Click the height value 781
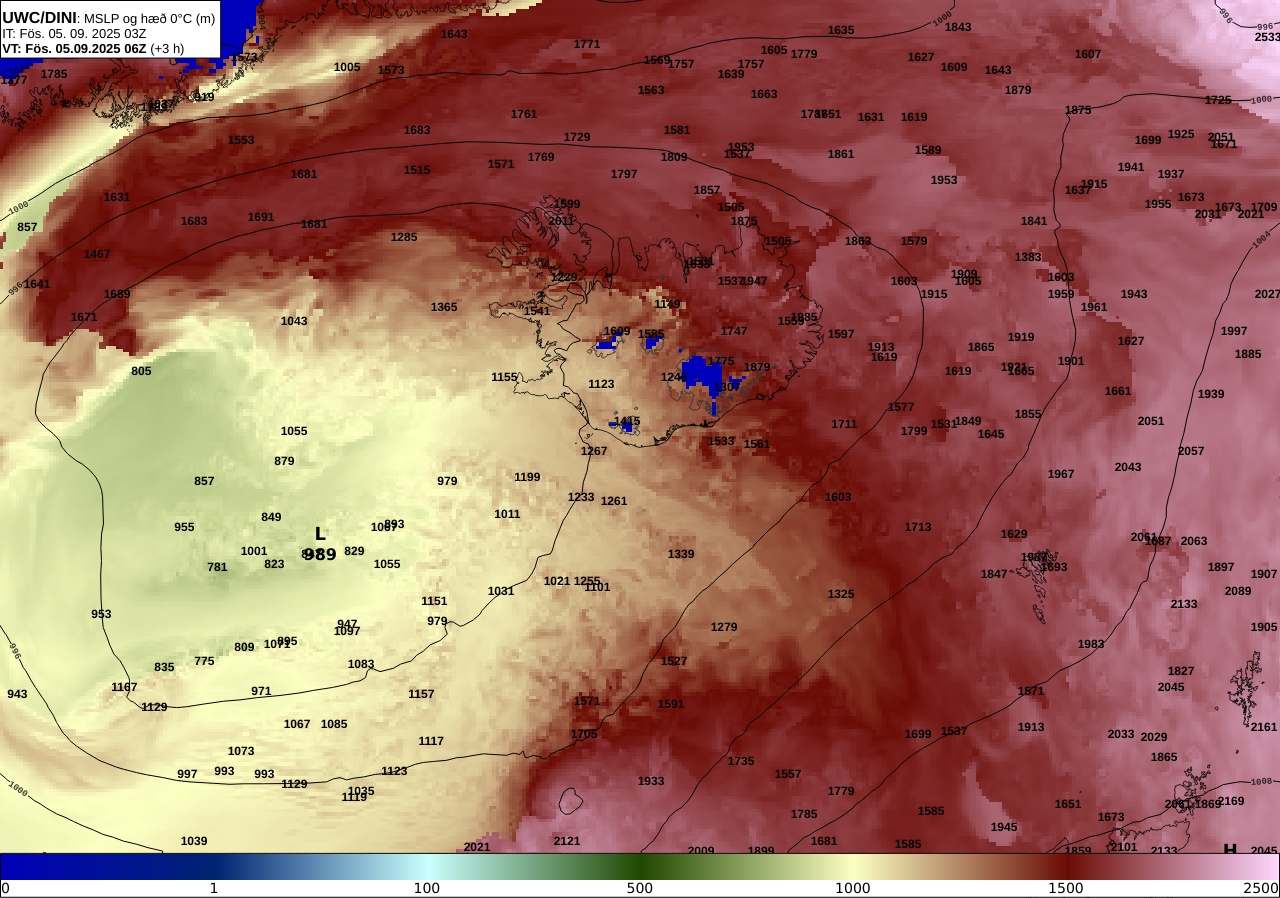1280x898 pixels. (x=217, y=567)
